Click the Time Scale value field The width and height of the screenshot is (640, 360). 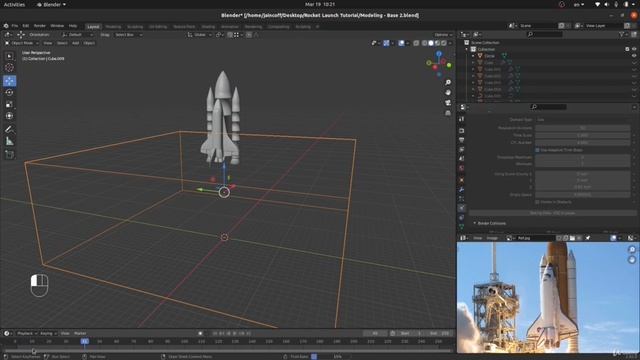(583, 135)
